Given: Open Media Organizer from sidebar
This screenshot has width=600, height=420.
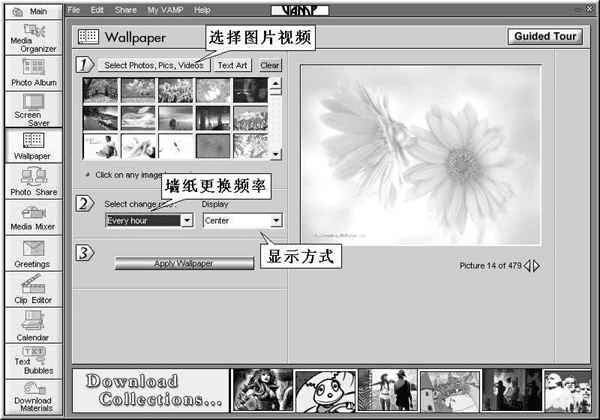Looking at the screenshot, I should tap(34, 38).
